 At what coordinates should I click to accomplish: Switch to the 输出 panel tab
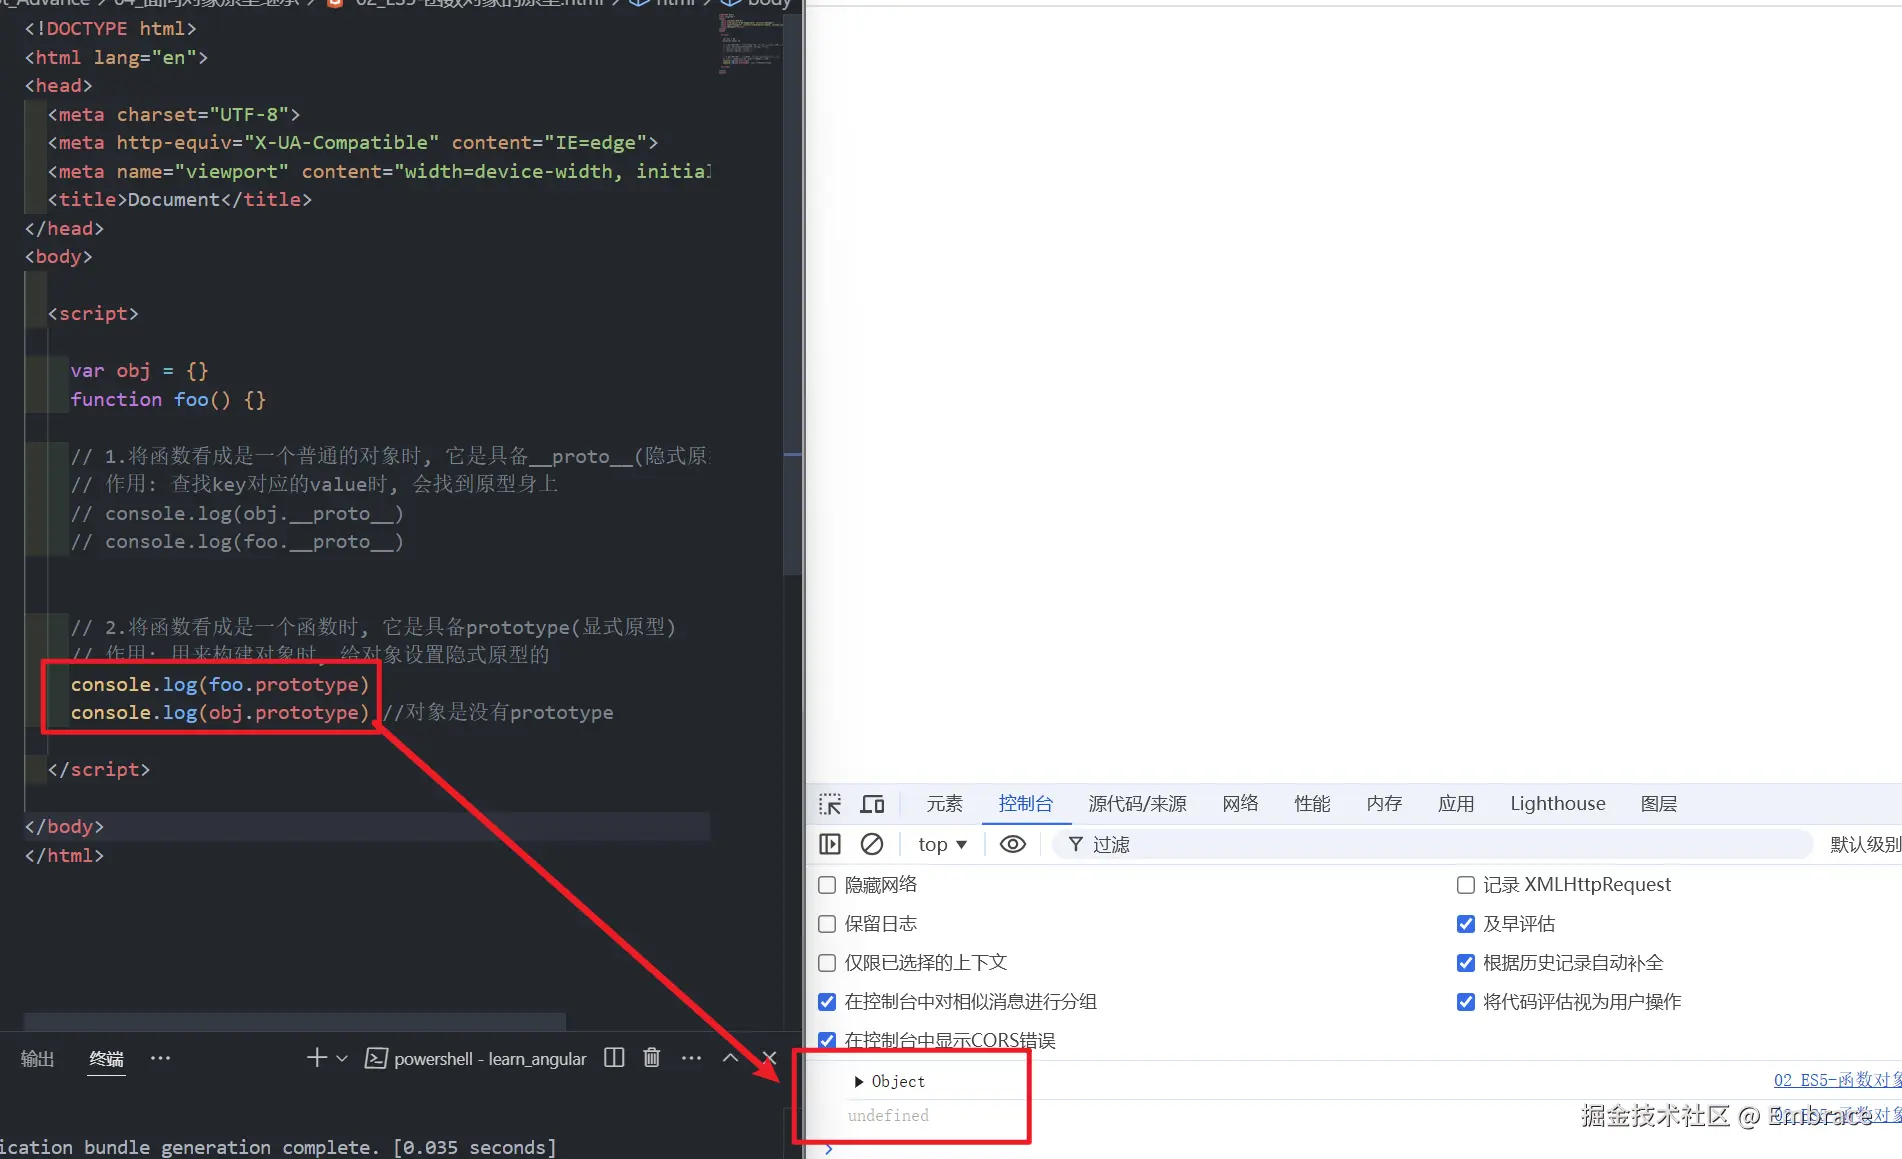point(38,1059)
